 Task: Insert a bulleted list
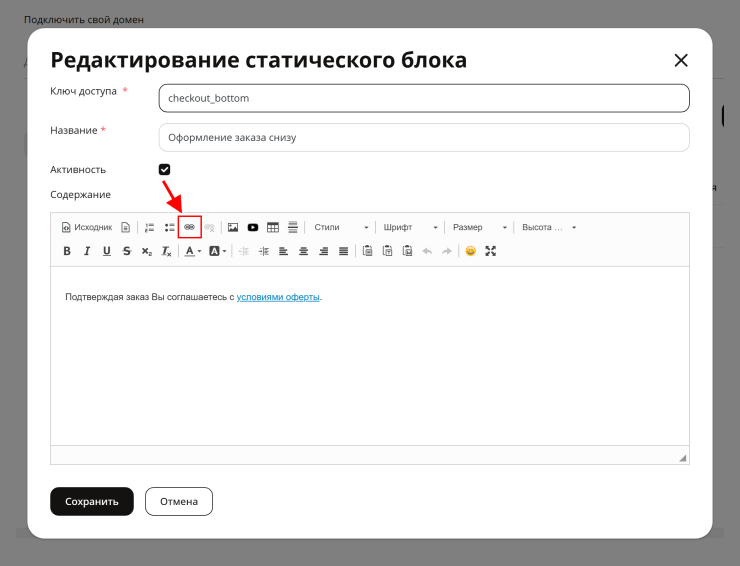click(169, 227)
